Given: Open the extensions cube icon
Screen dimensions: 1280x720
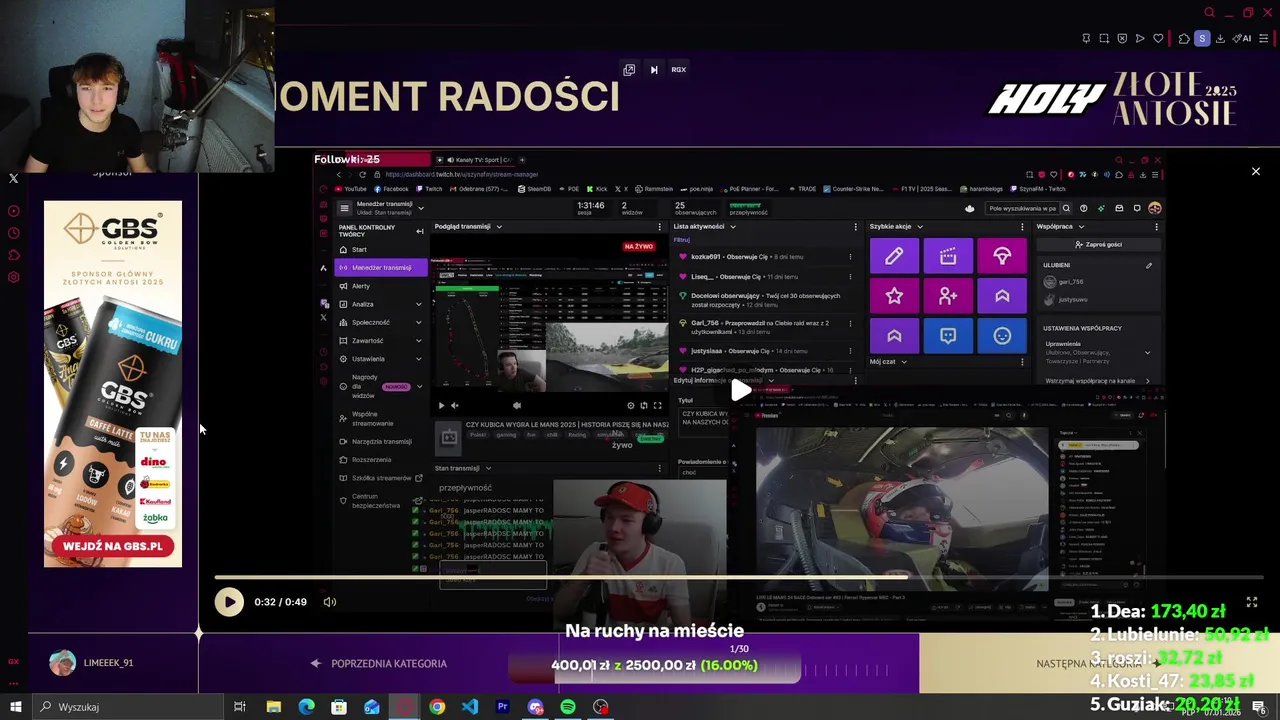Looking at the screenshot, I should [x=1184, y=39].
